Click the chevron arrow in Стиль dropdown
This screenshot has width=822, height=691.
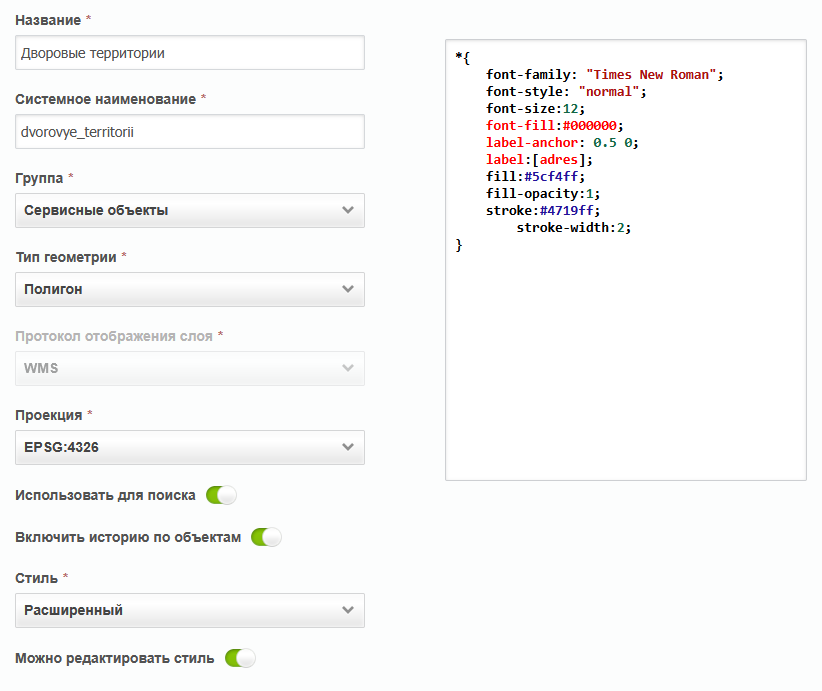pos(347,610)
